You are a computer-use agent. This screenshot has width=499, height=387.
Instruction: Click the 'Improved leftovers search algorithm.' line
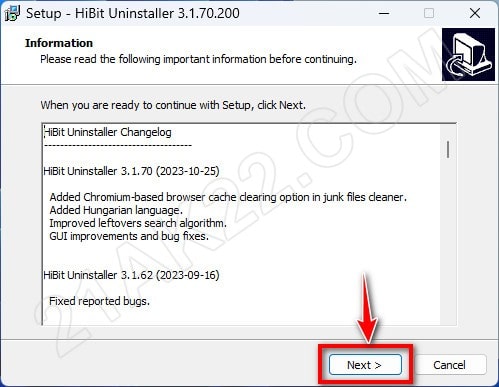coord(138,223)
